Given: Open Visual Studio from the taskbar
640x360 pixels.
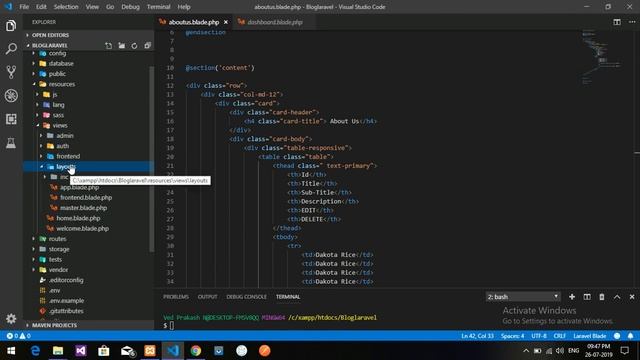Looking at the screenshot, I should pyautogui.click(x=81, y=351).
